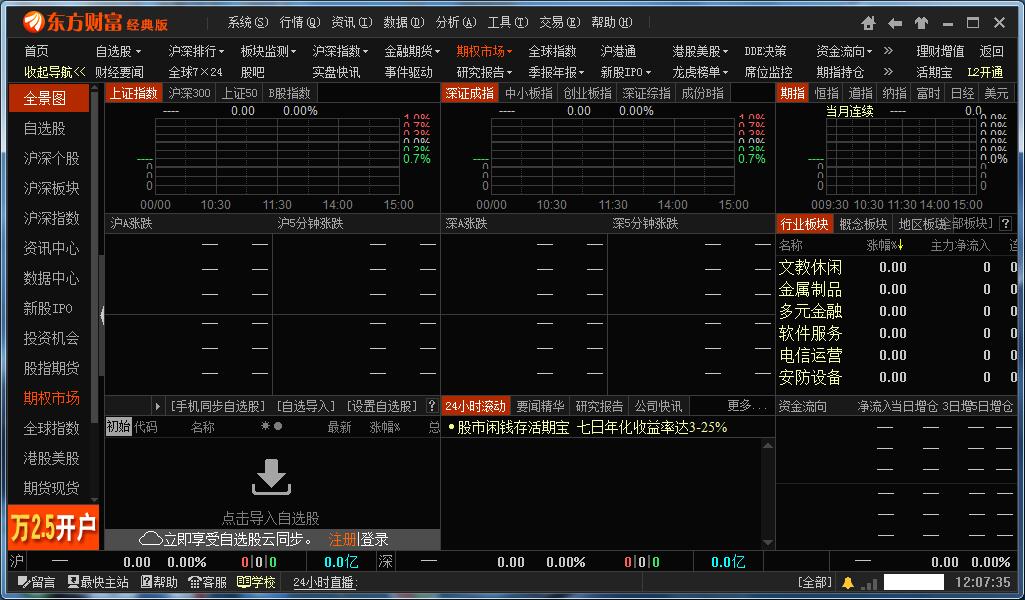Expand the 沪深指数 toolbar dropdown
This screenshot has height=600, width=1025.
pyautogui.click(x=340, y=51)
